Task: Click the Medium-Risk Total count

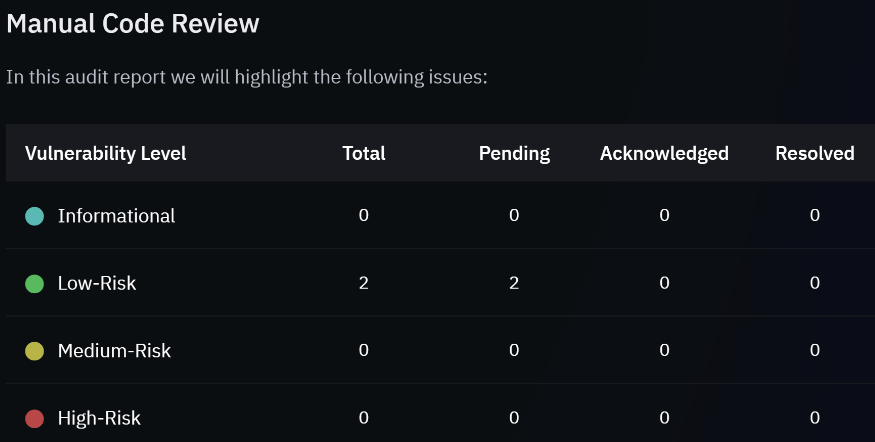Action: (364, 350)
